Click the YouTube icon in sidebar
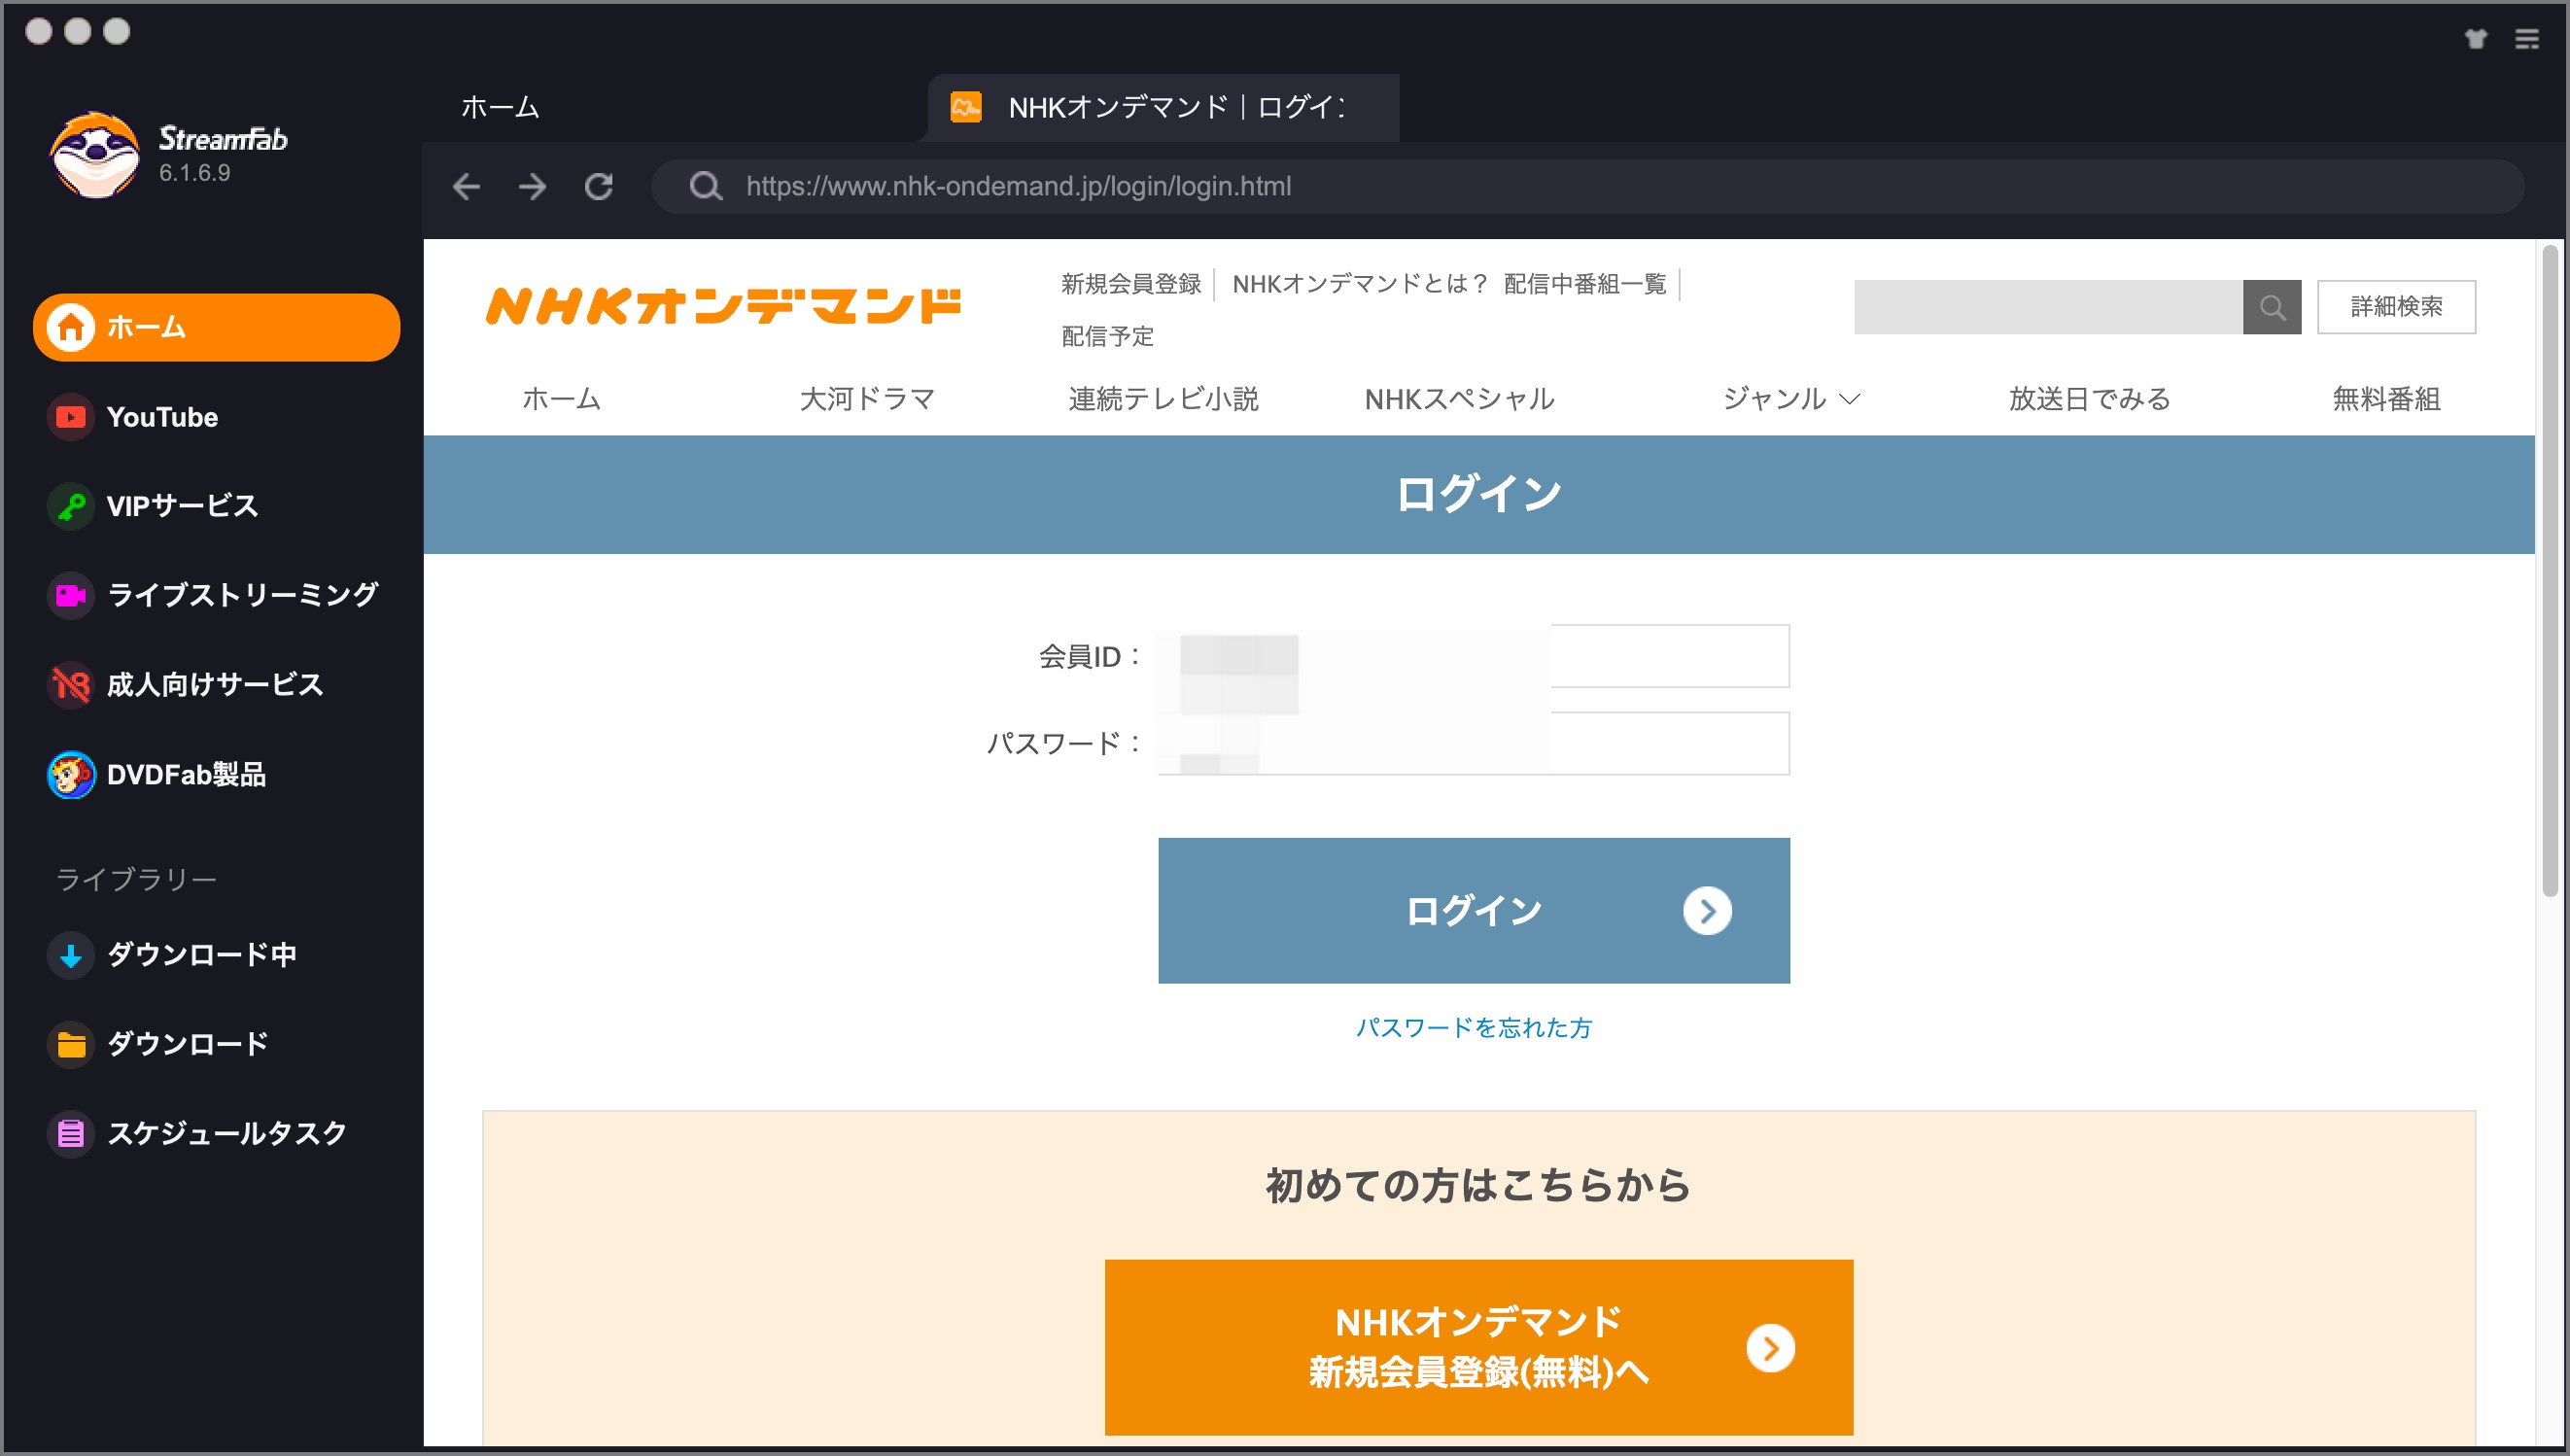 [x=71, y=417]
